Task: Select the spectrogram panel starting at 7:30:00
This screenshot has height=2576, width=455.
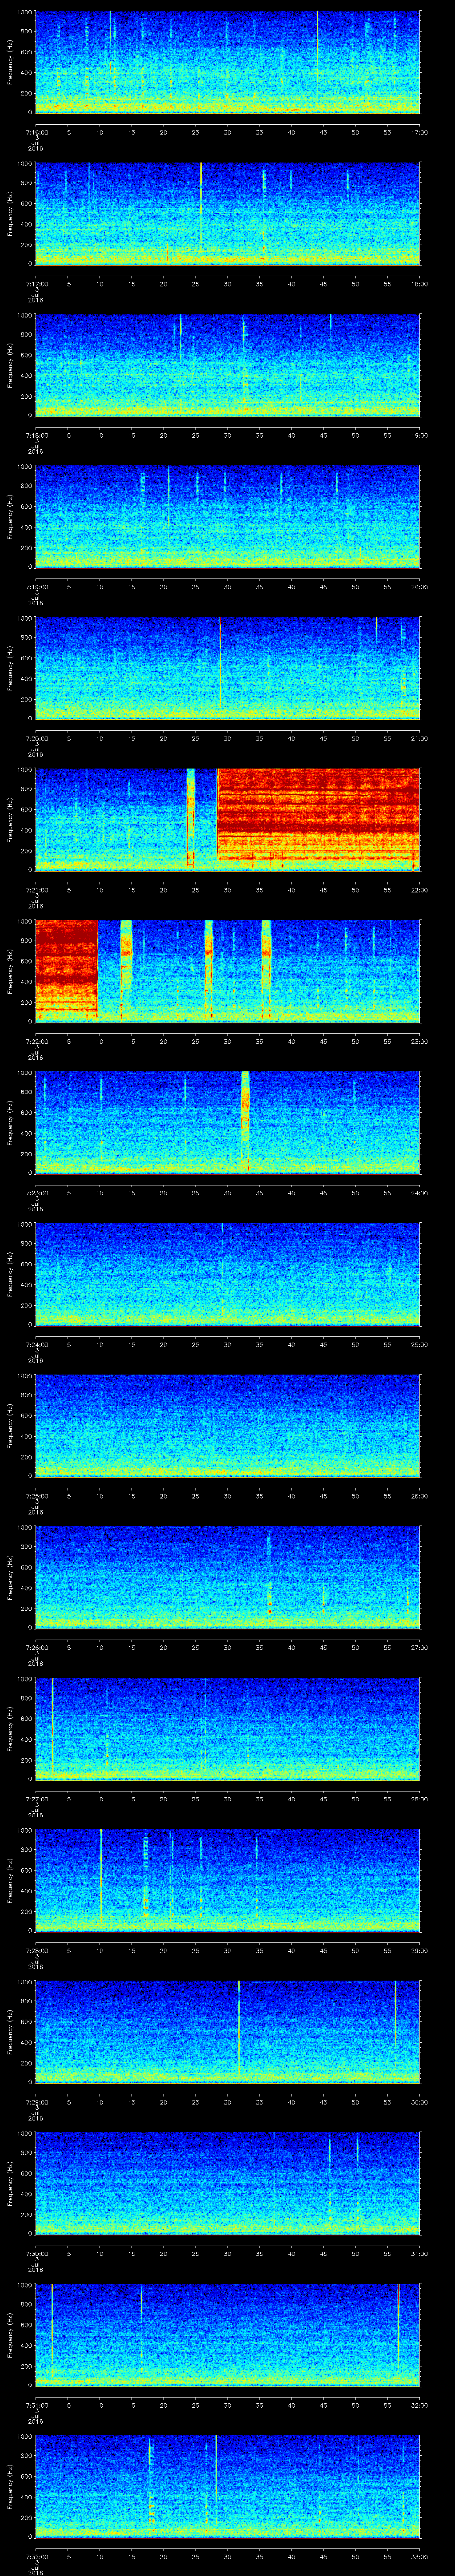Action: point(227,2183)
